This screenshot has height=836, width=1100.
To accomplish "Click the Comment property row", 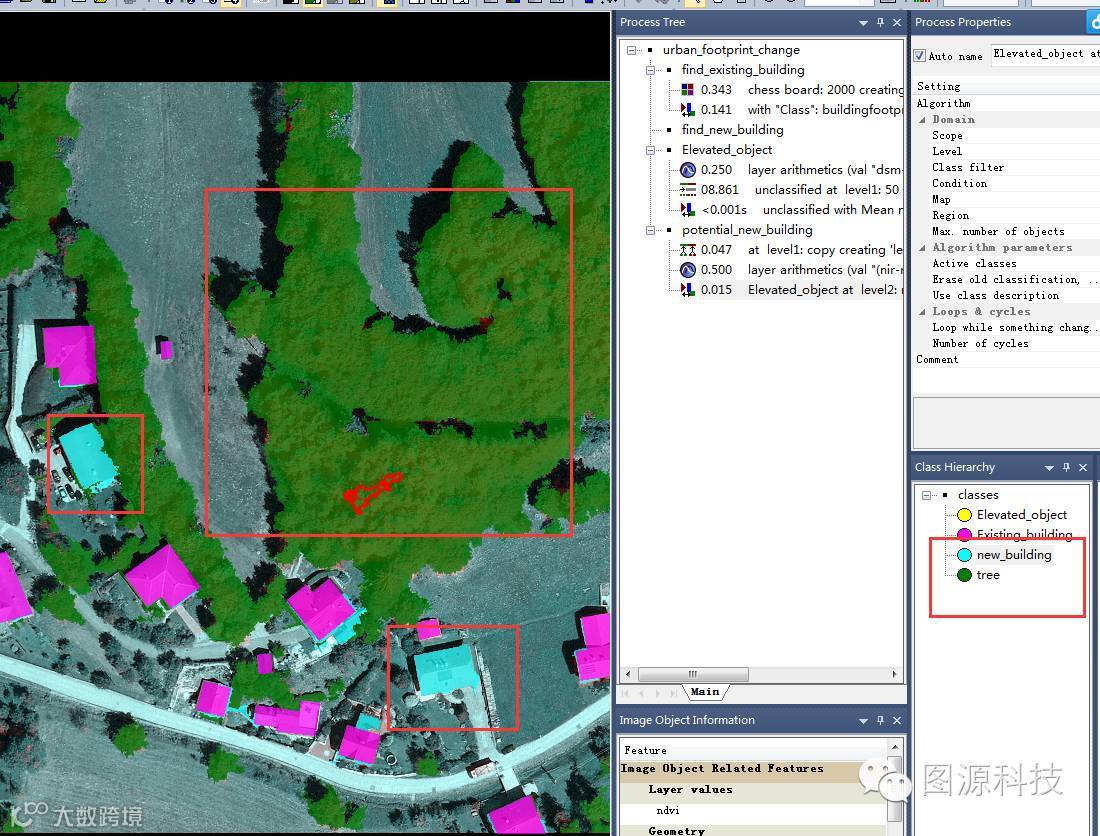I will 1006,360.
